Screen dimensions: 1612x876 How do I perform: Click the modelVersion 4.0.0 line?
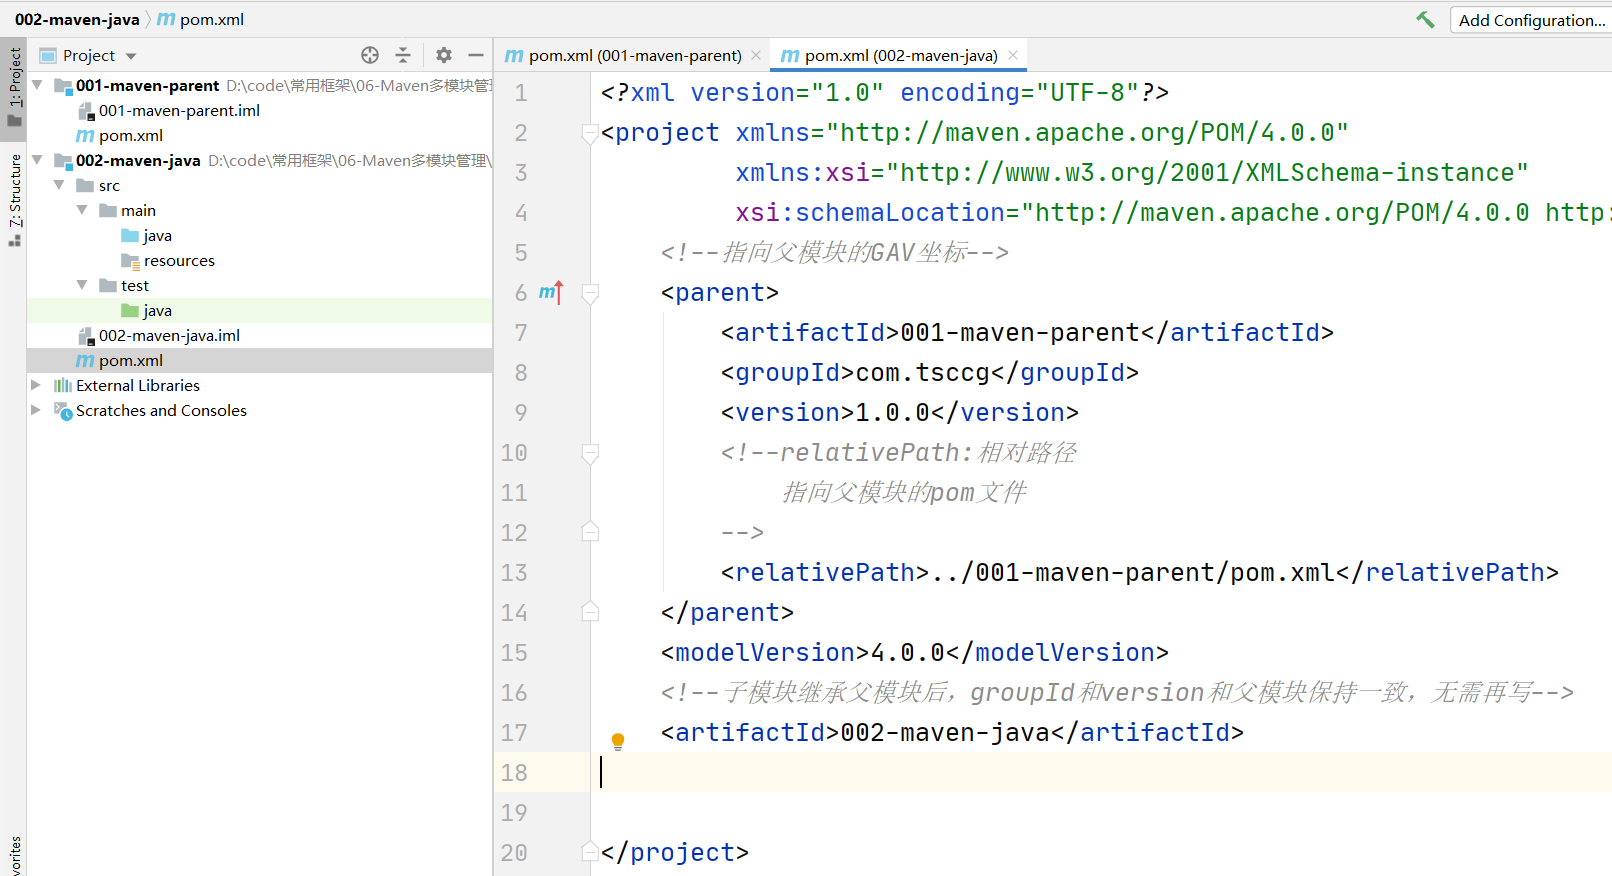(x=914, y=652)
